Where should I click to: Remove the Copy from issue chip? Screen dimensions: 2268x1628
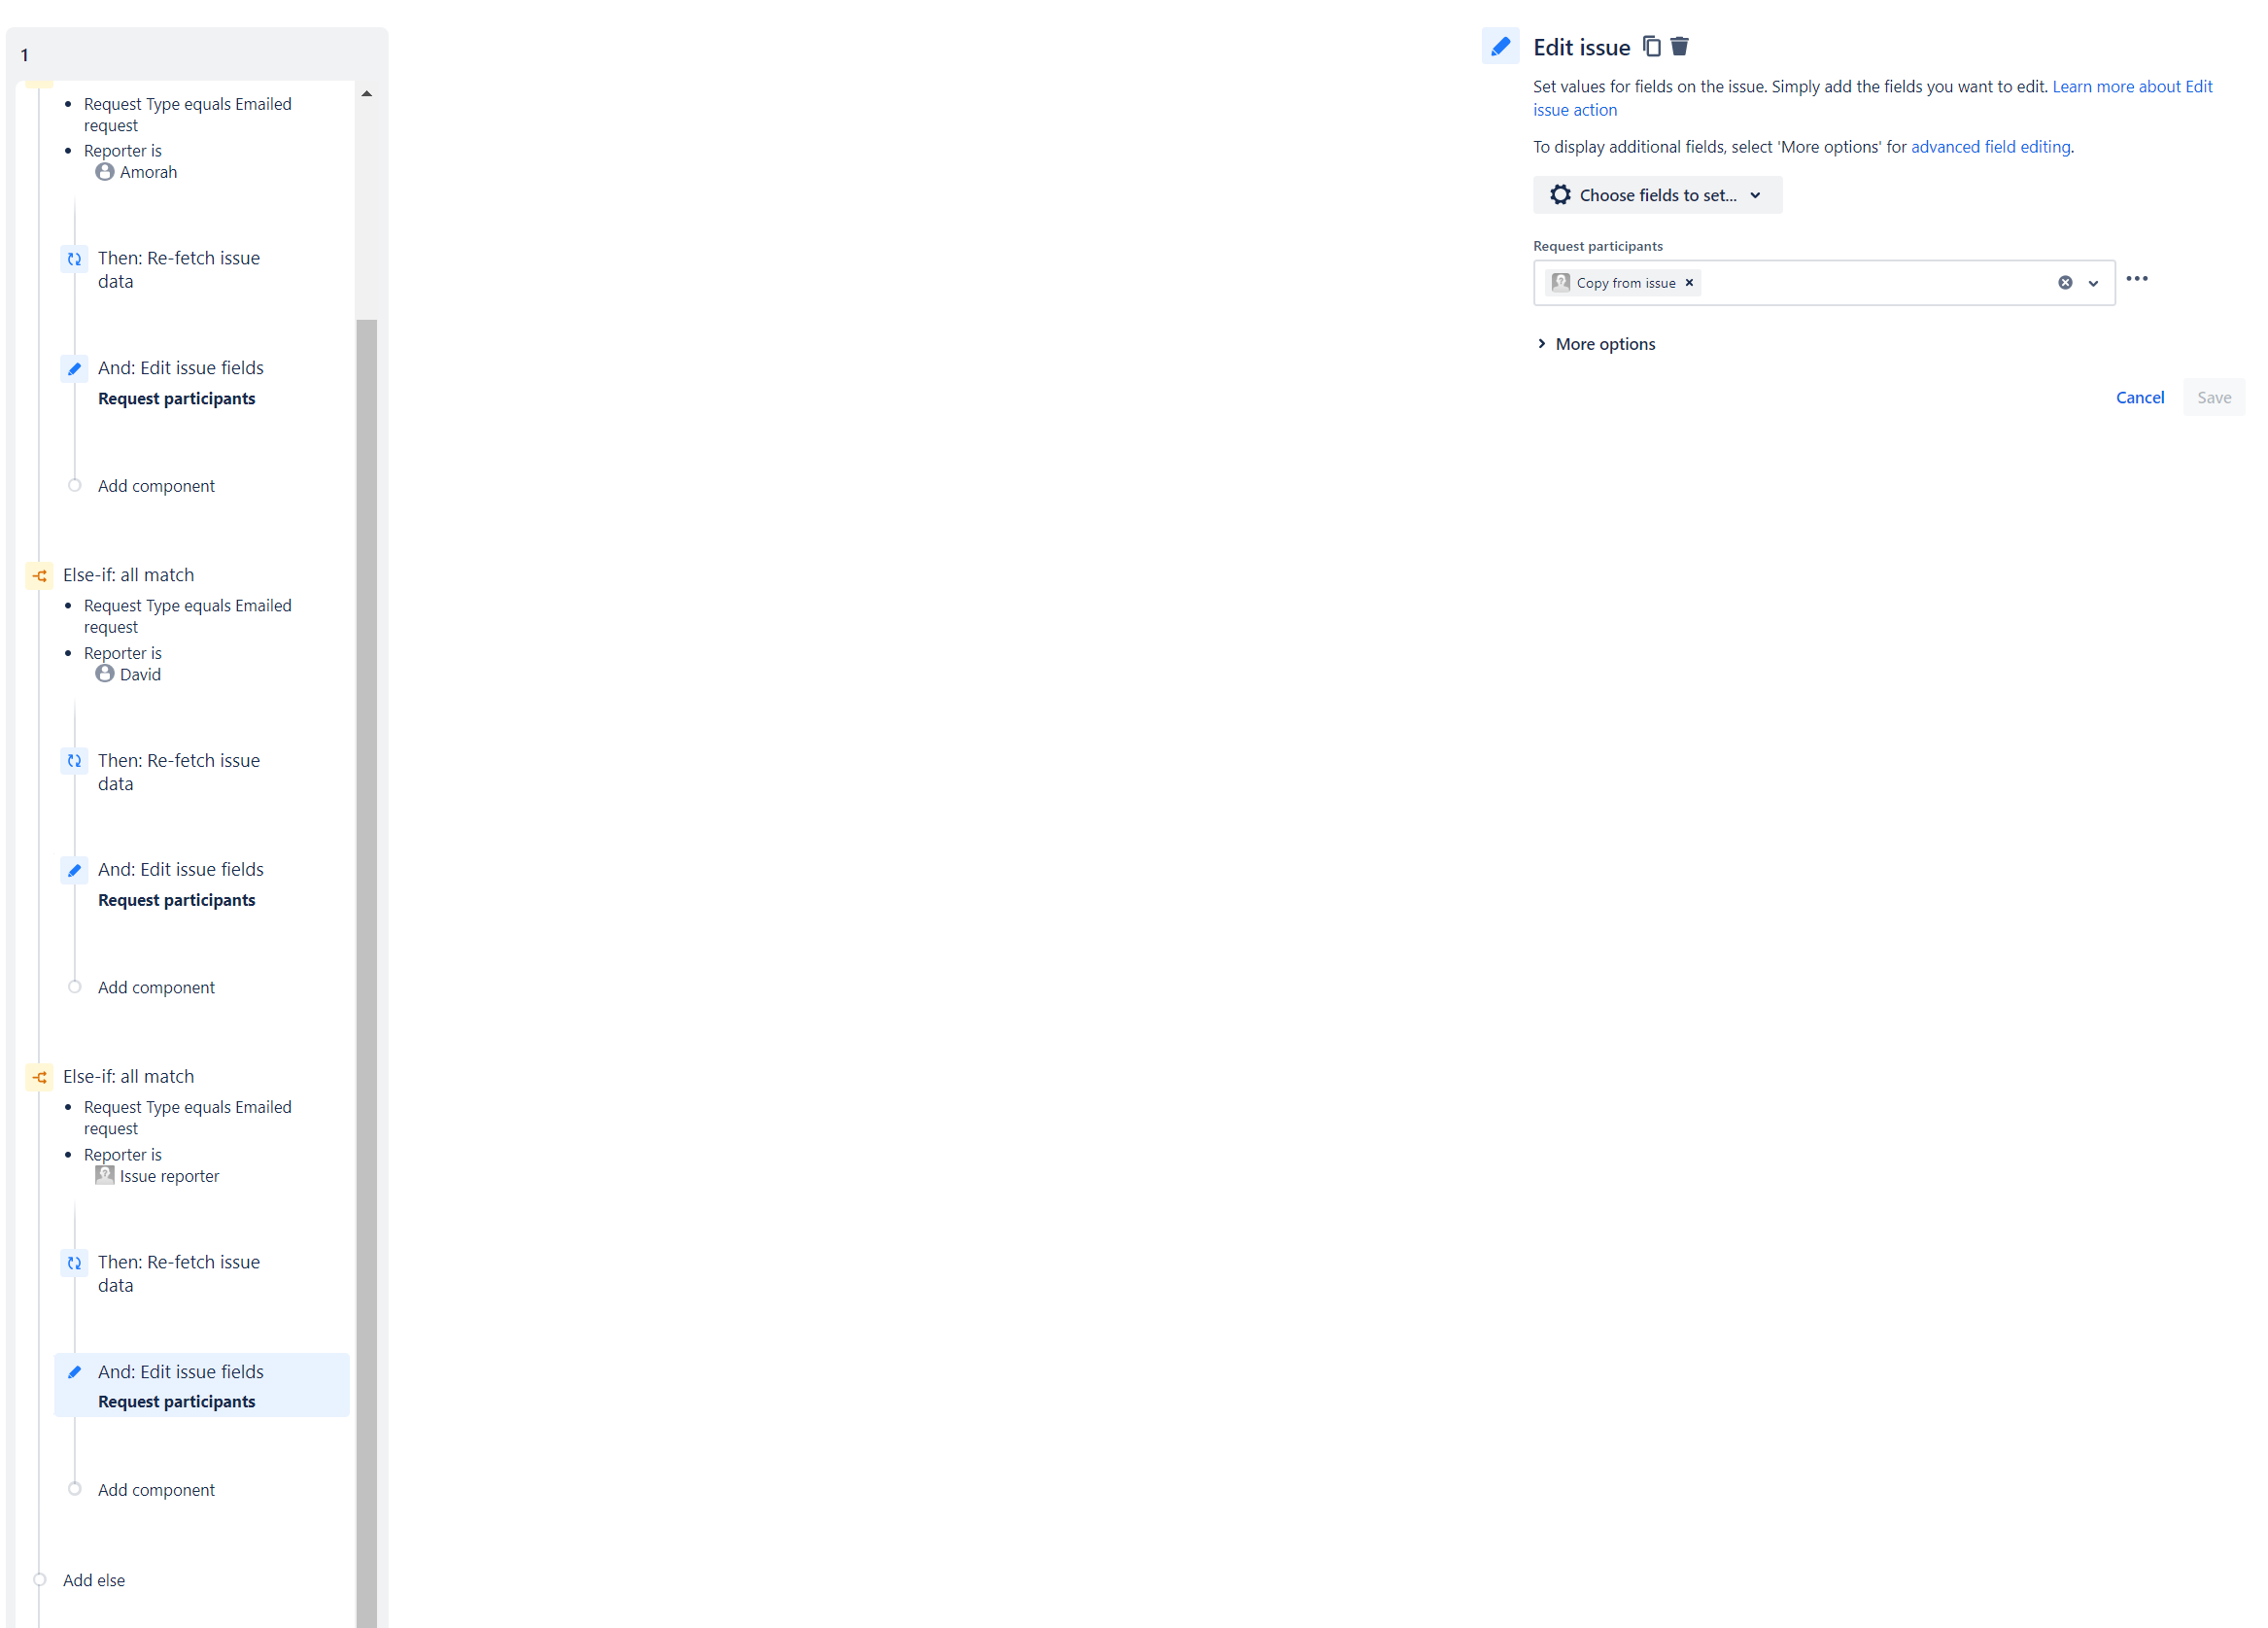[1689, 282]
